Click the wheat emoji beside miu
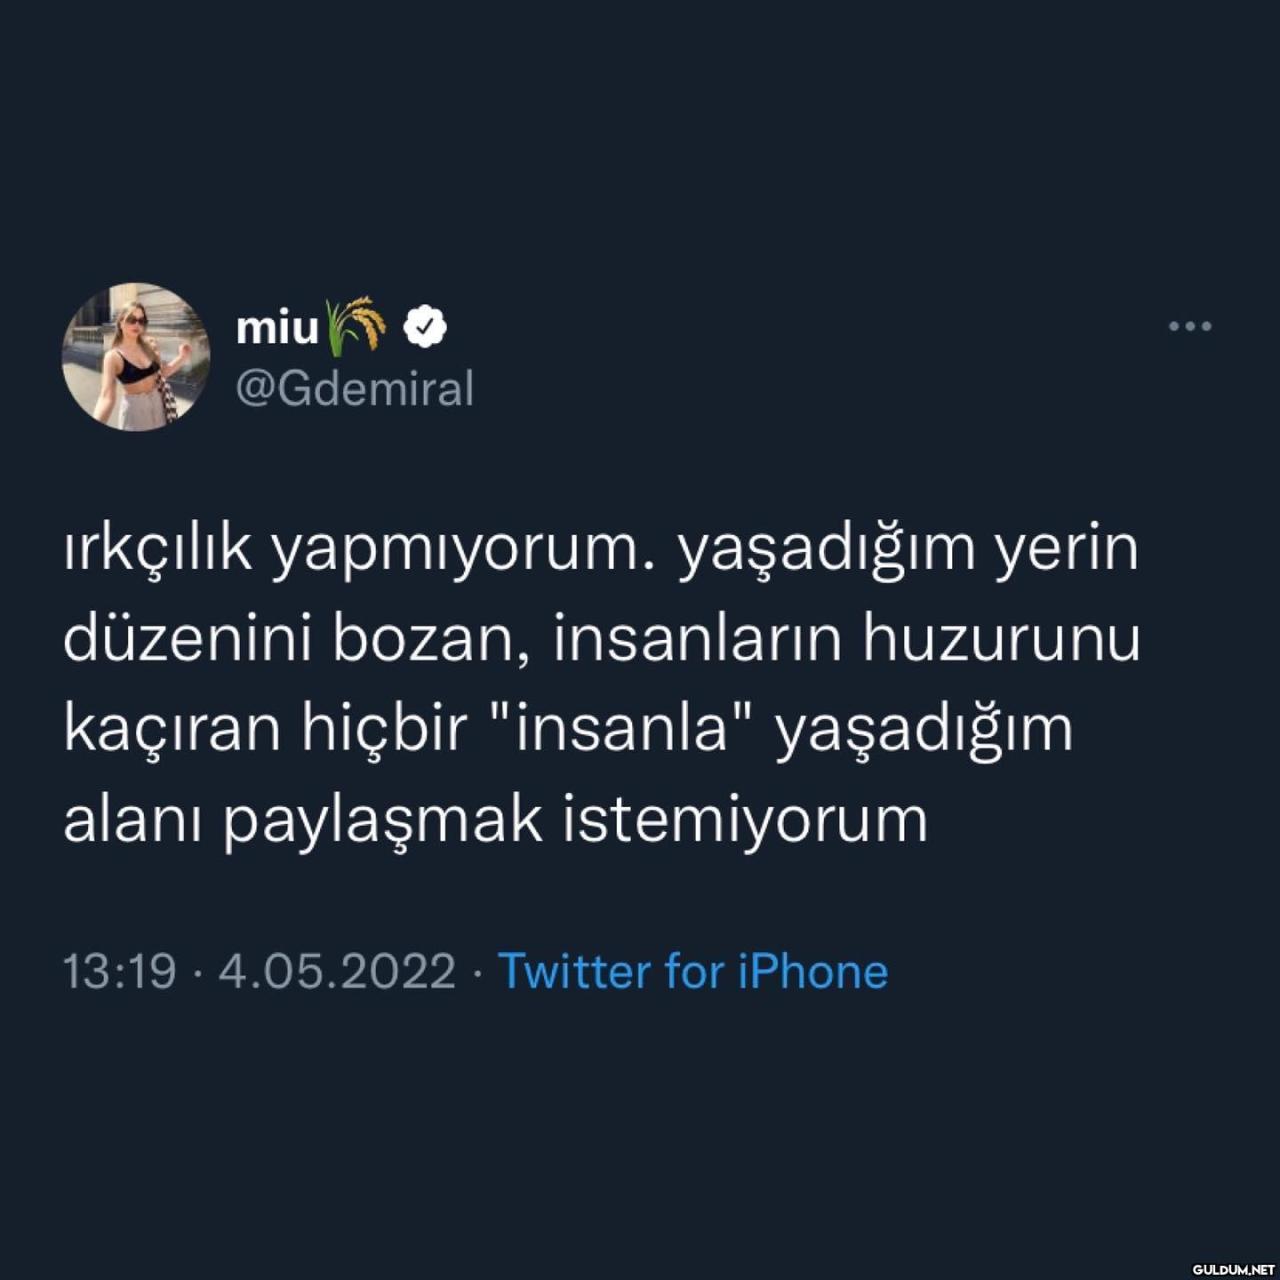 (x=357, y=326)
